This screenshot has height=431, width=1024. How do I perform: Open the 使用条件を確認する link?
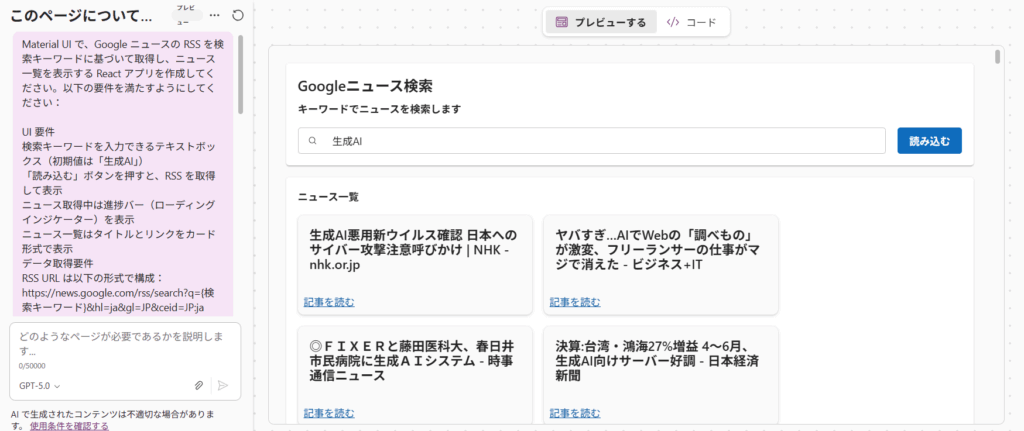click(69, 425)
